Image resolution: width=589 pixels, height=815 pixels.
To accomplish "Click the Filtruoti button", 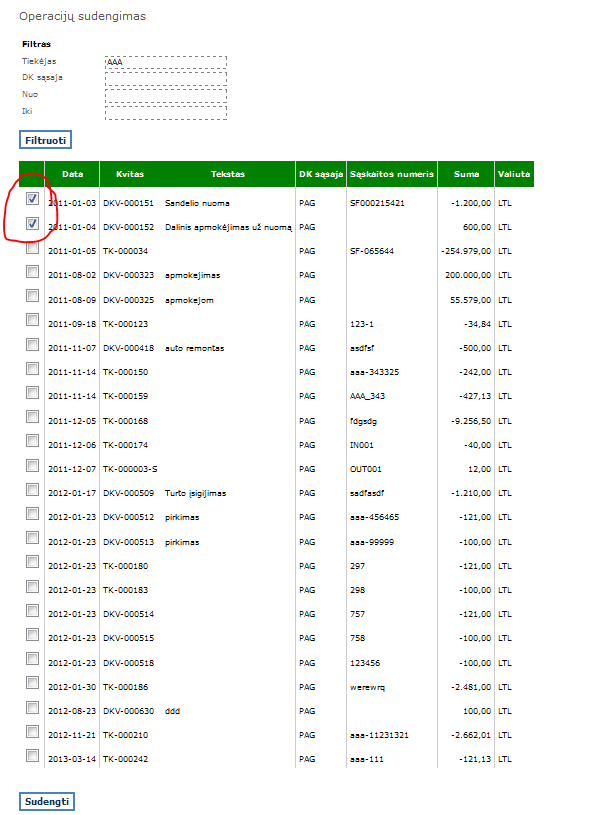I will tap(45, 140).
